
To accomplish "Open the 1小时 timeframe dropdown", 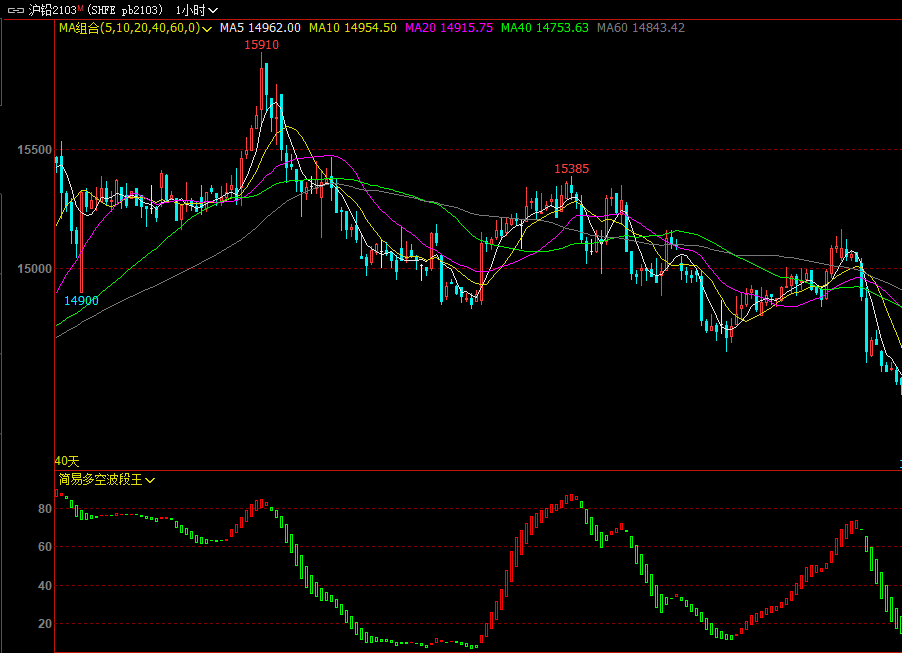I will click(x=196, y=10).
